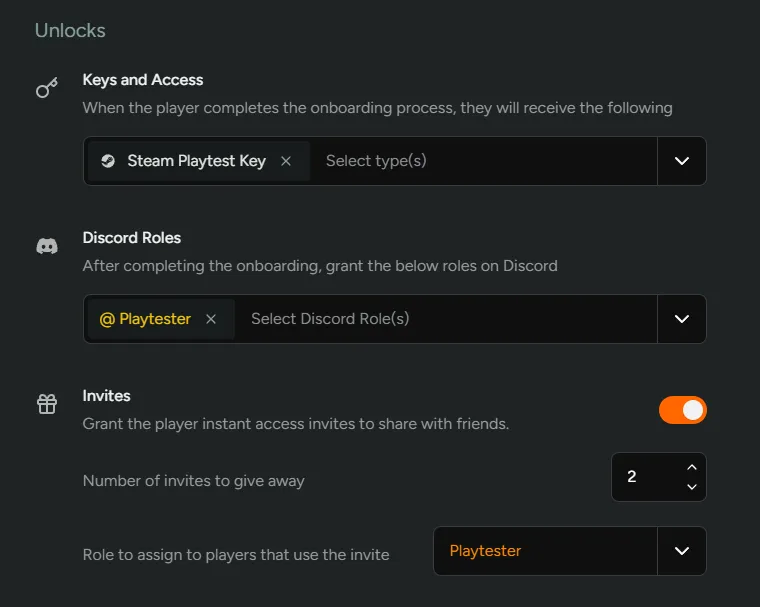Click the Unlocks section heading
This screenshot has height=607, width=760.
pos(70,30)
